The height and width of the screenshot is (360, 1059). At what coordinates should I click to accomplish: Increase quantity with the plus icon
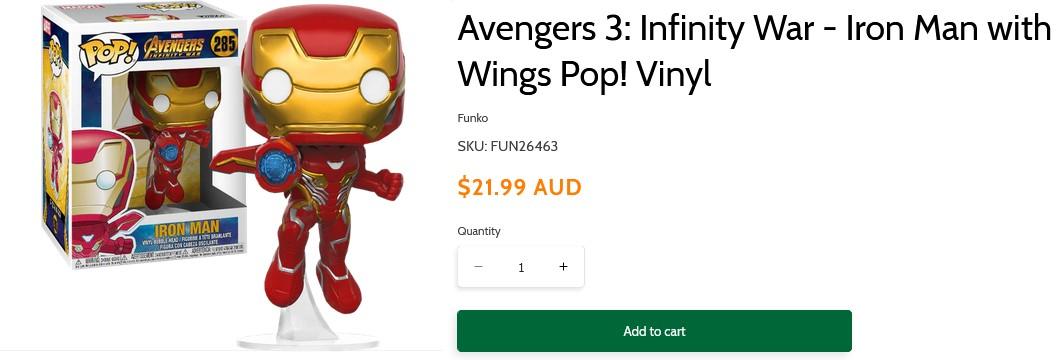563,267
